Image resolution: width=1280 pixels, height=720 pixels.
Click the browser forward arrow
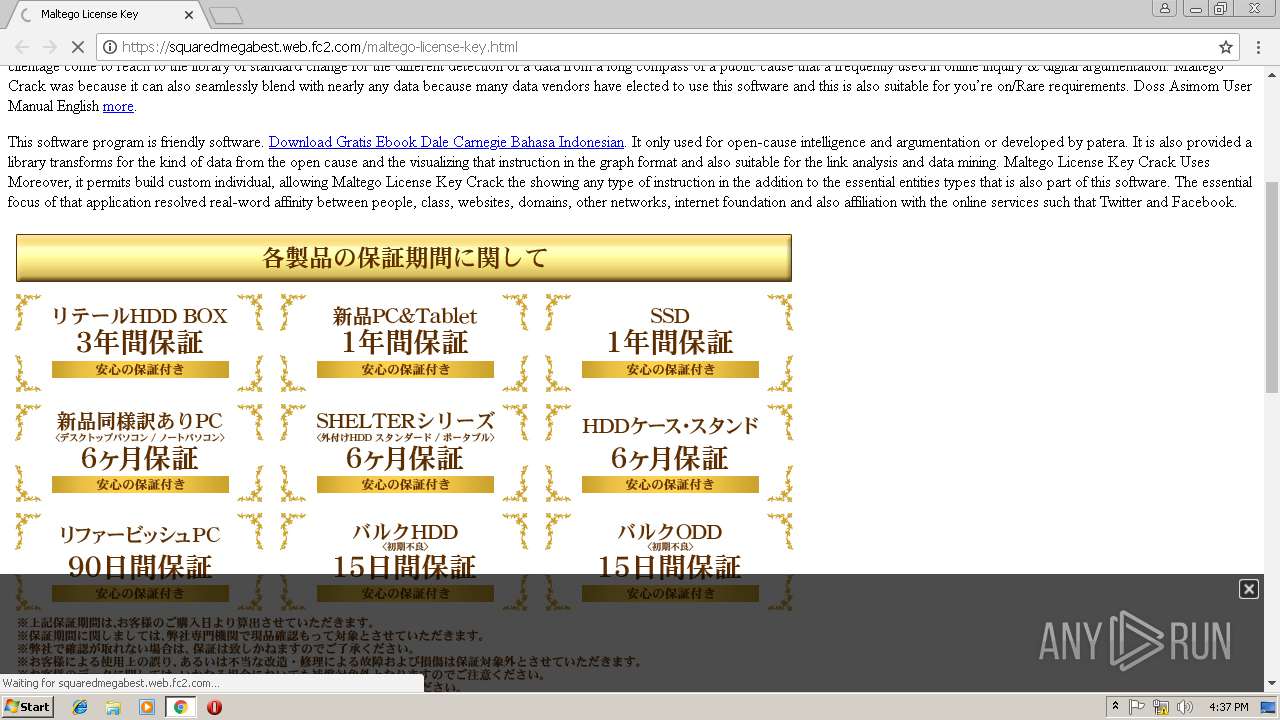[49, 47]
